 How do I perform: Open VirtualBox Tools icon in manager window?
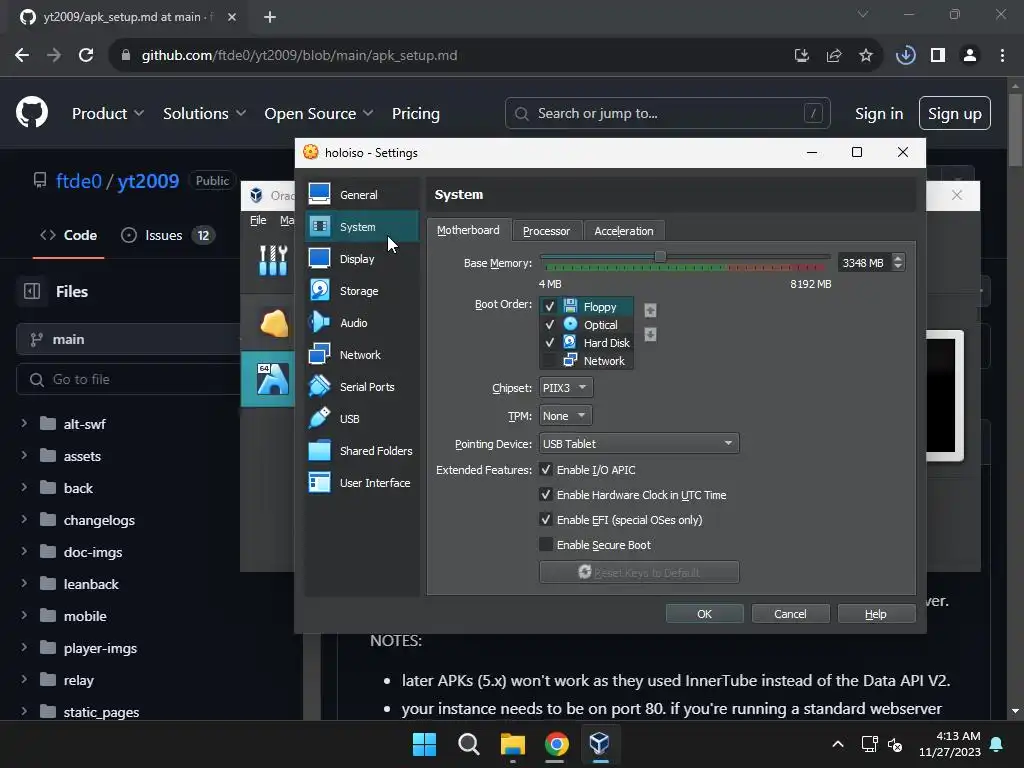click(x=273, y=260)
